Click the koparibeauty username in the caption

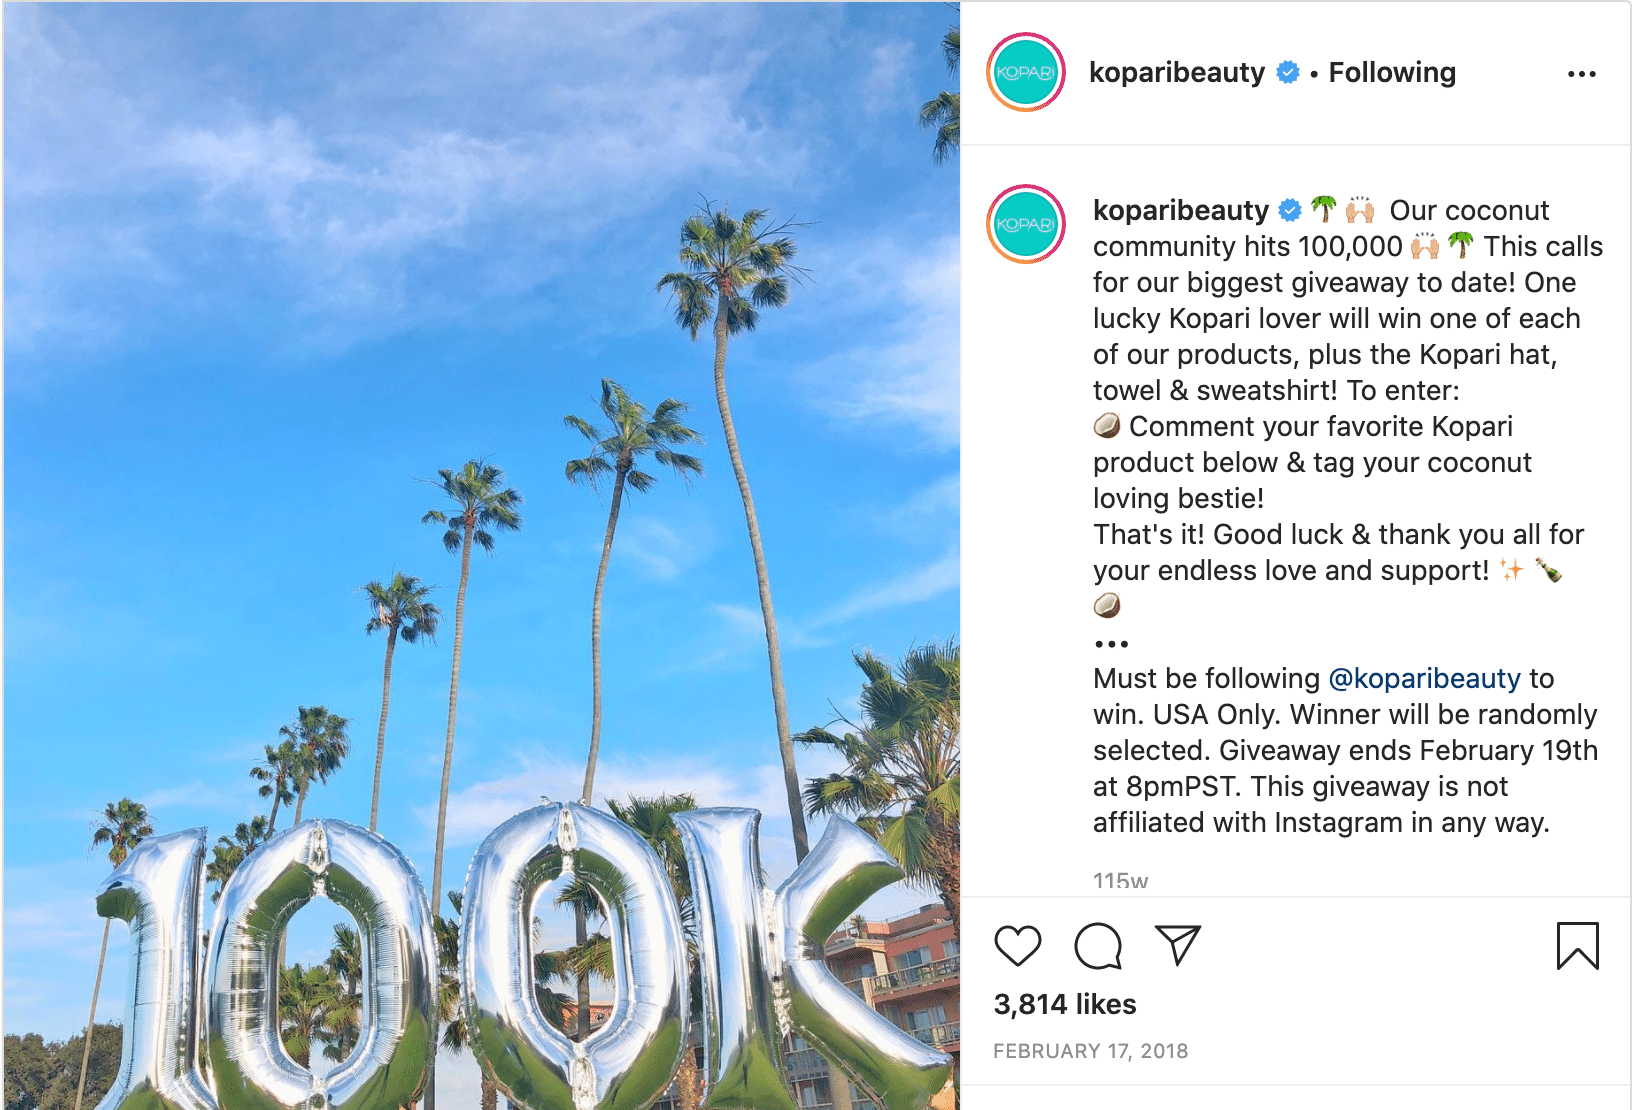point(1180,210)
